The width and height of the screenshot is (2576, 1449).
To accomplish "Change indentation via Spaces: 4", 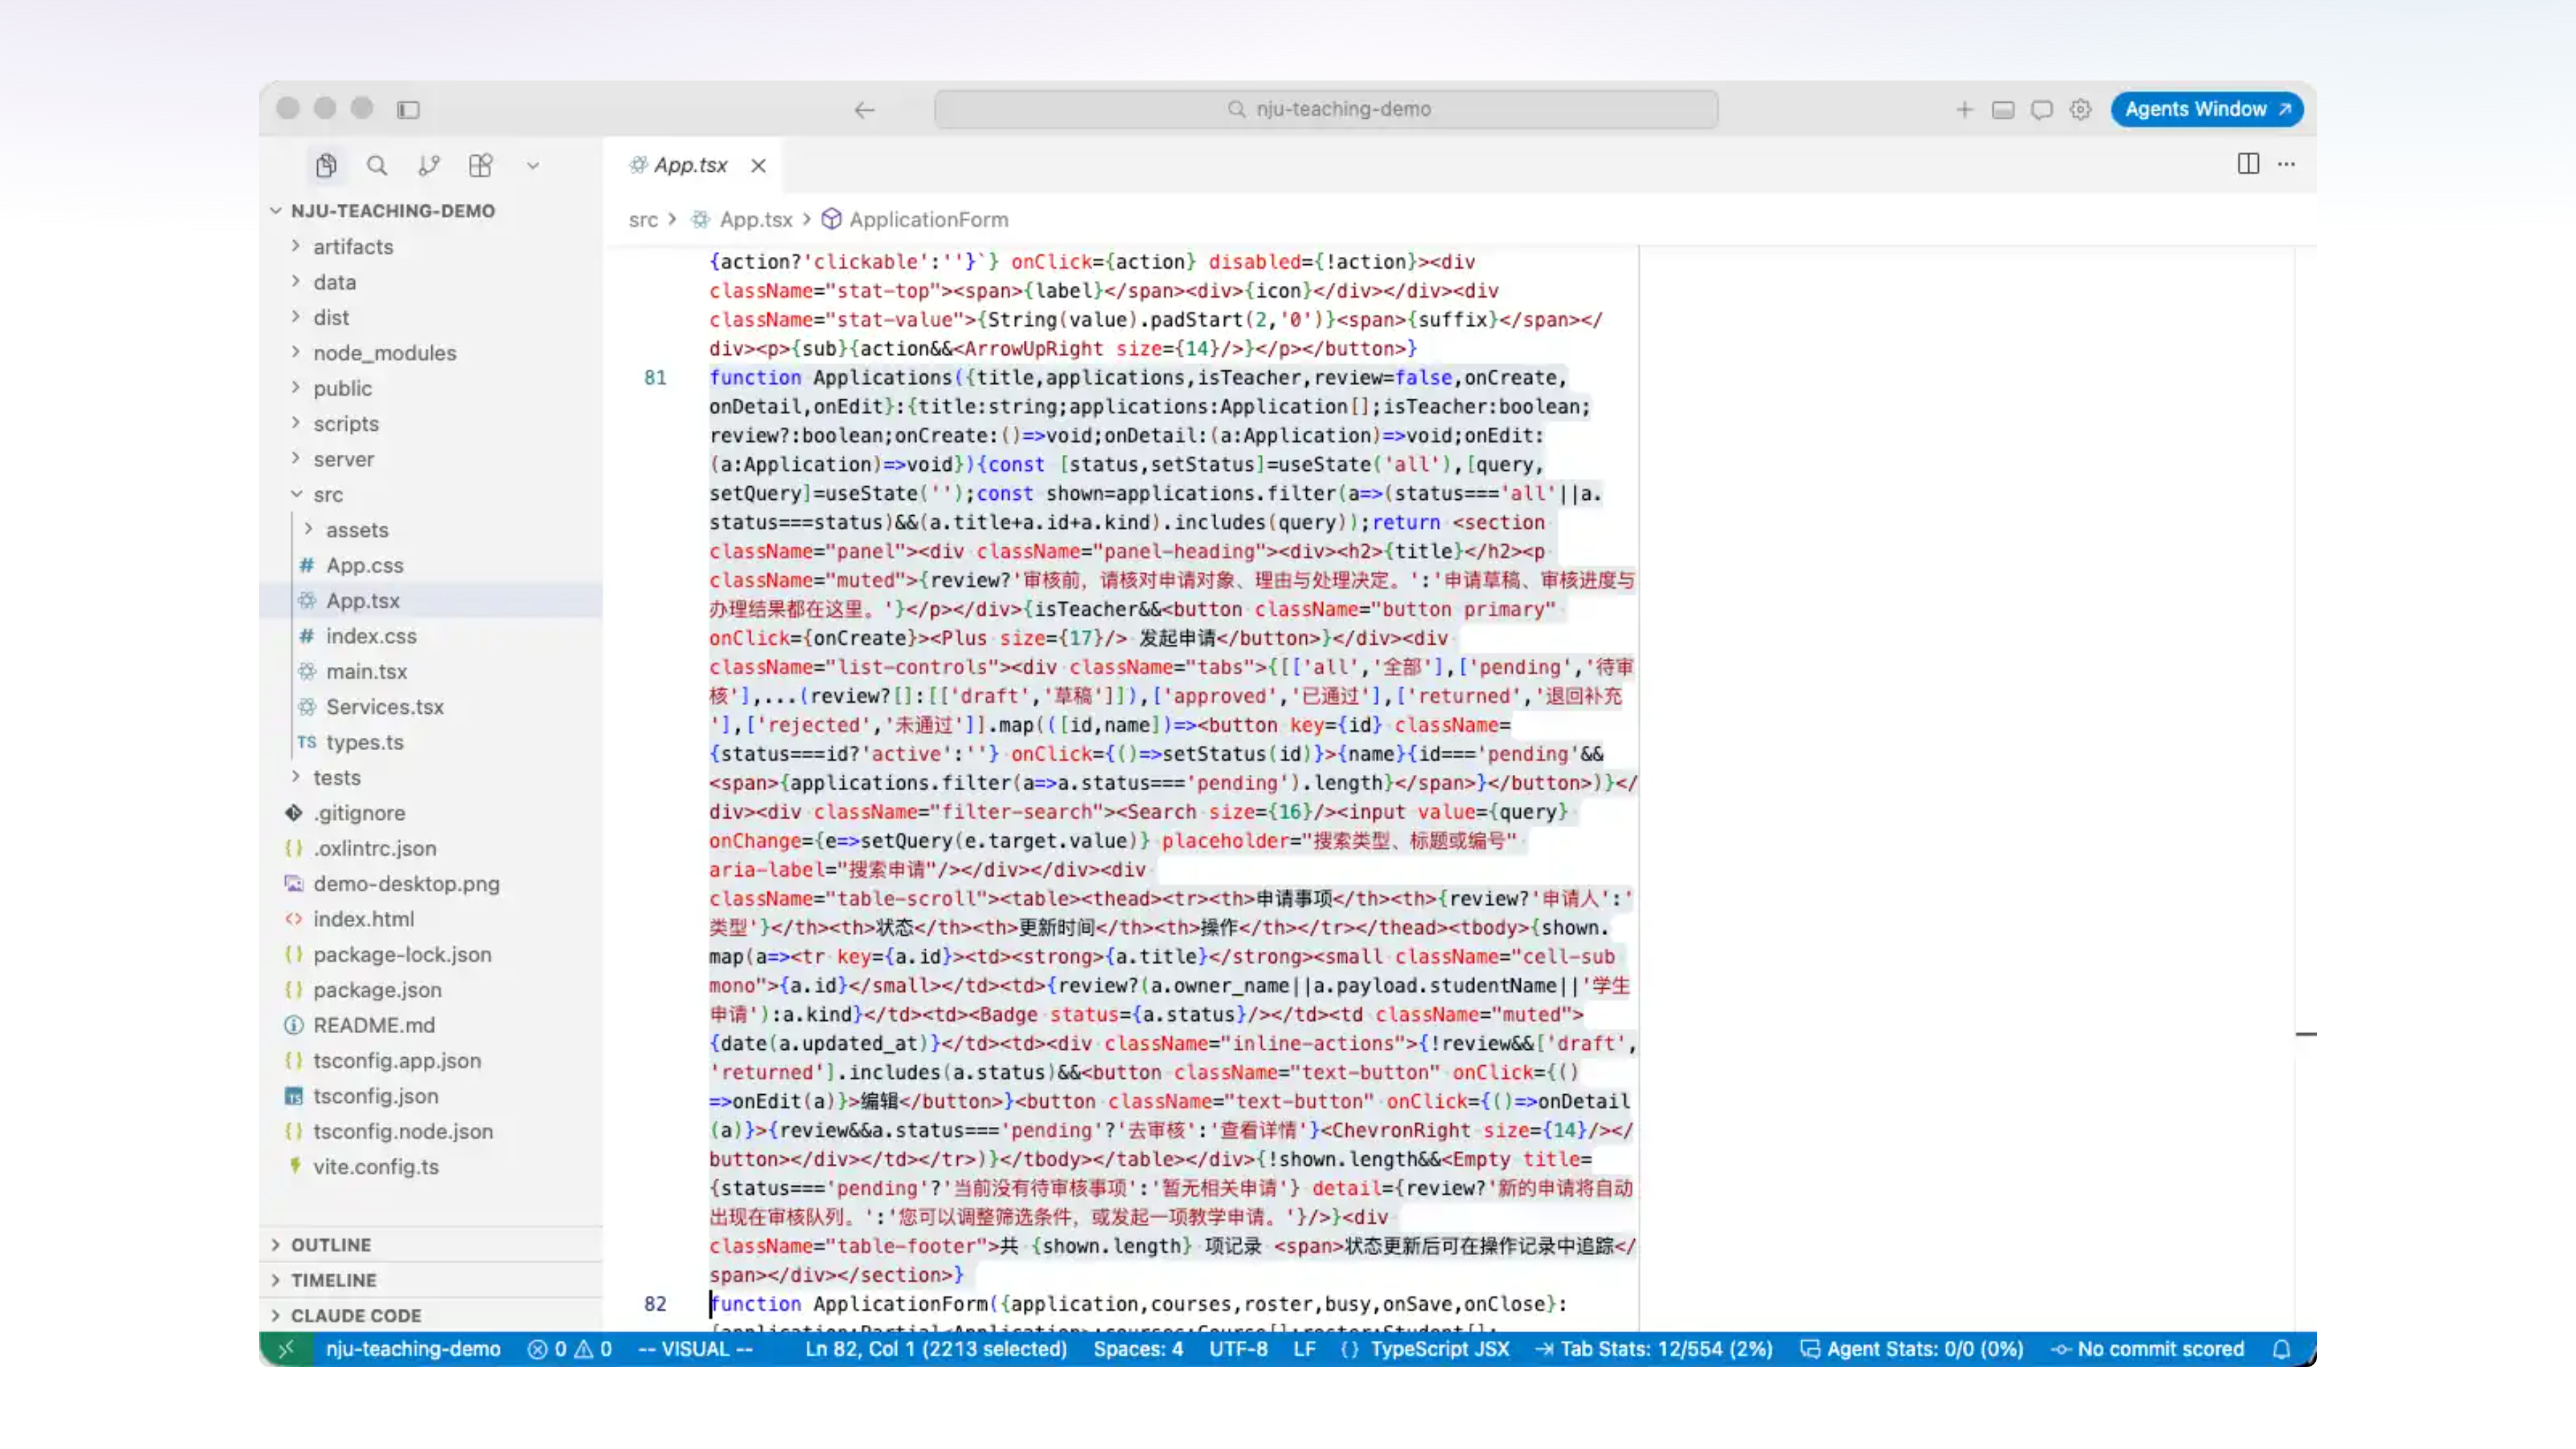I will (1138, 1350).
